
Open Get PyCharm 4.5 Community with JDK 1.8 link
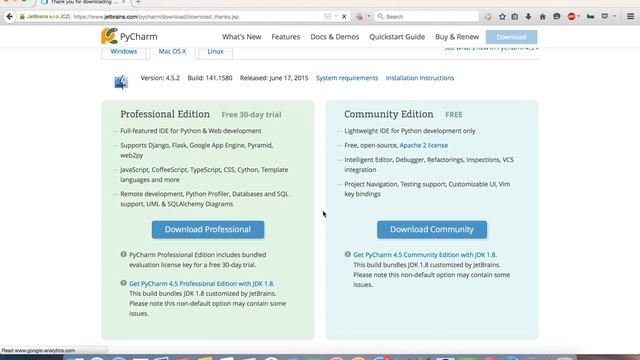[425, 255]
